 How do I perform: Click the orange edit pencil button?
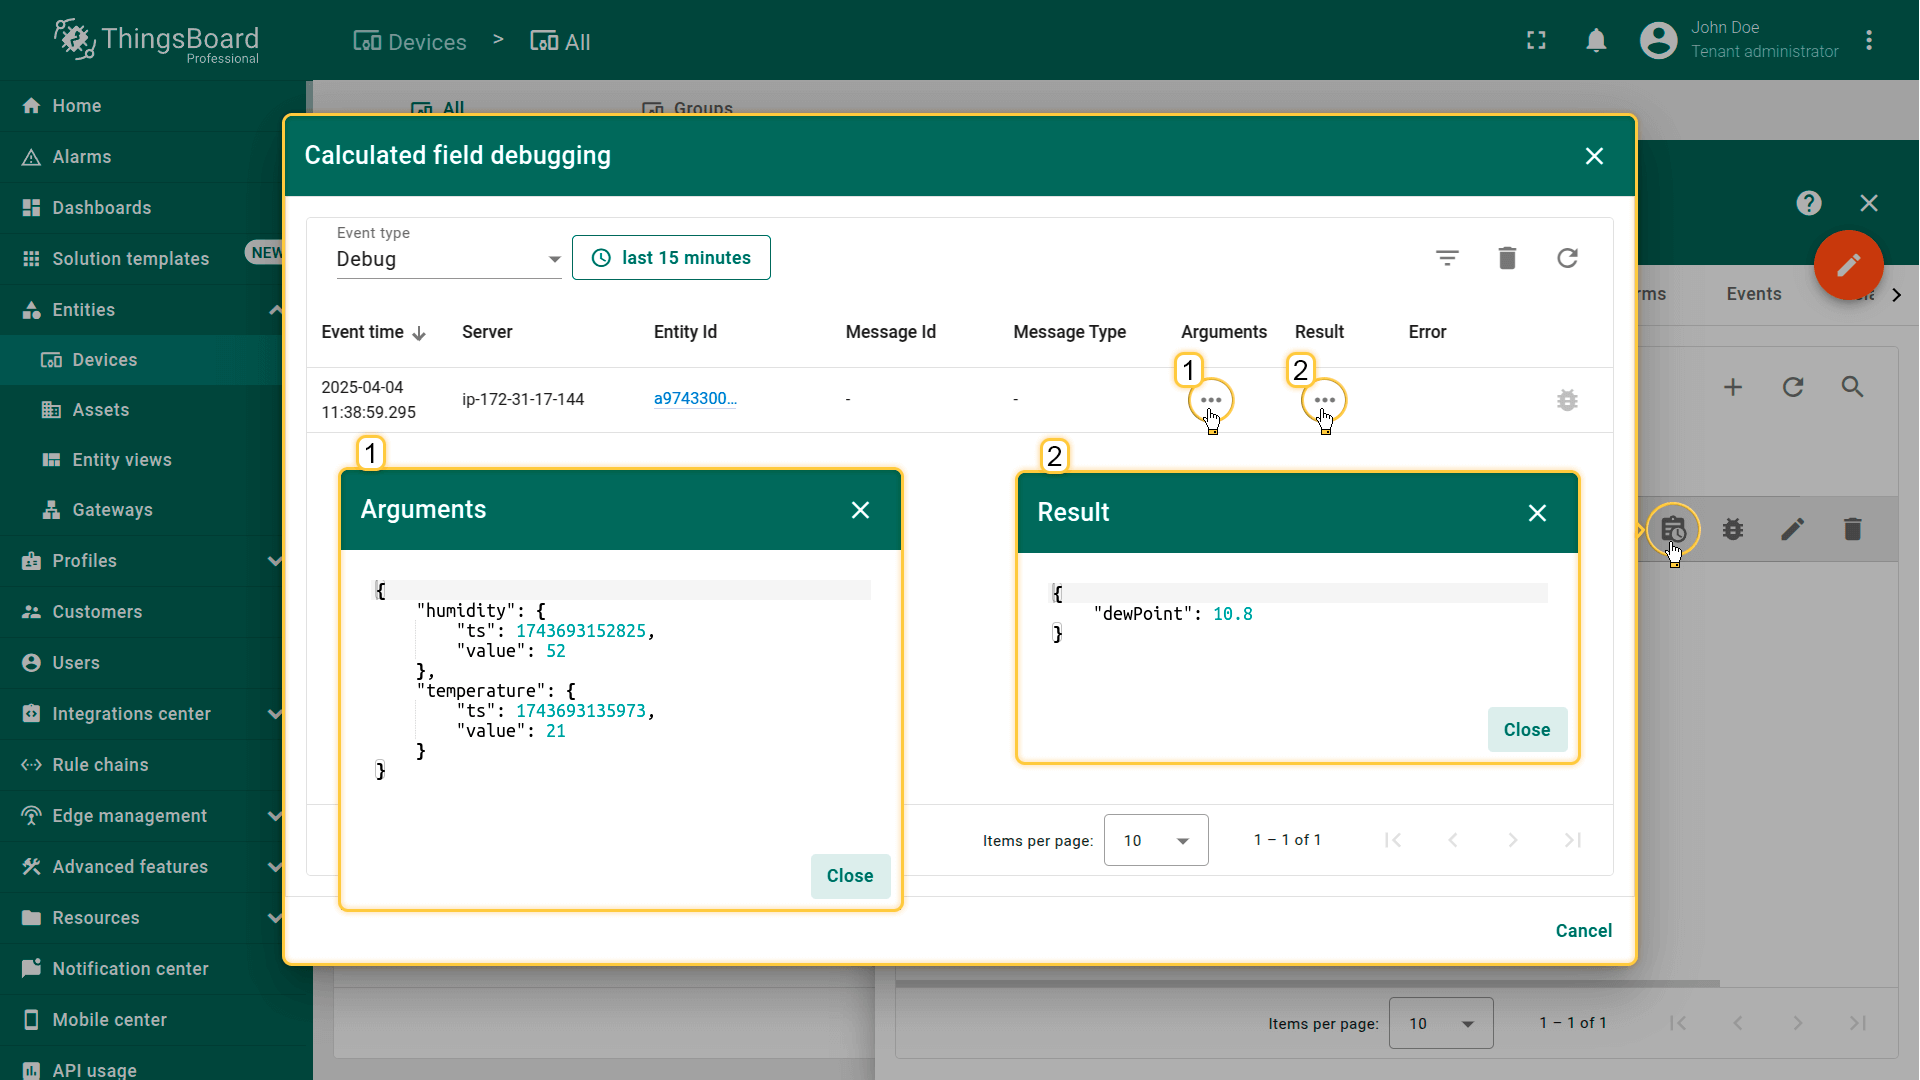pyautogui.click(x=1848, y=265)
